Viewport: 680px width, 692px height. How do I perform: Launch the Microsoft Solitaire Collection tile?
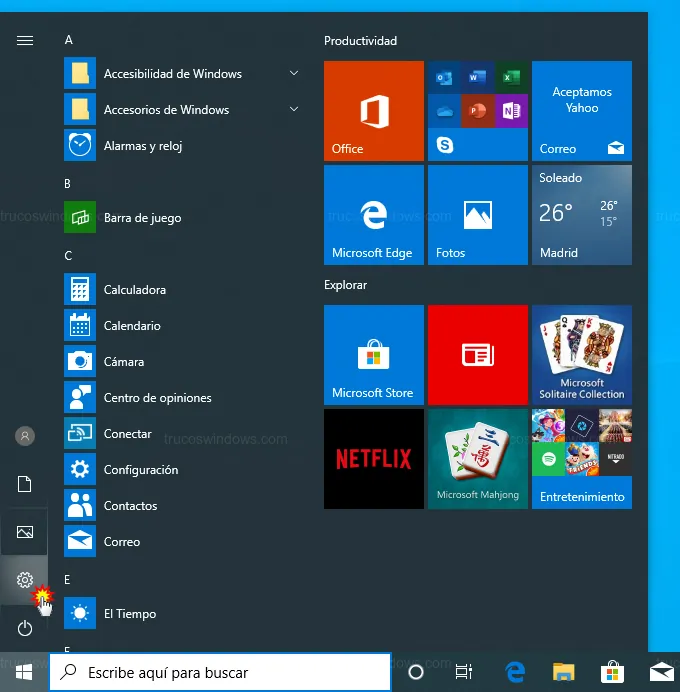[x=582, y=355]
